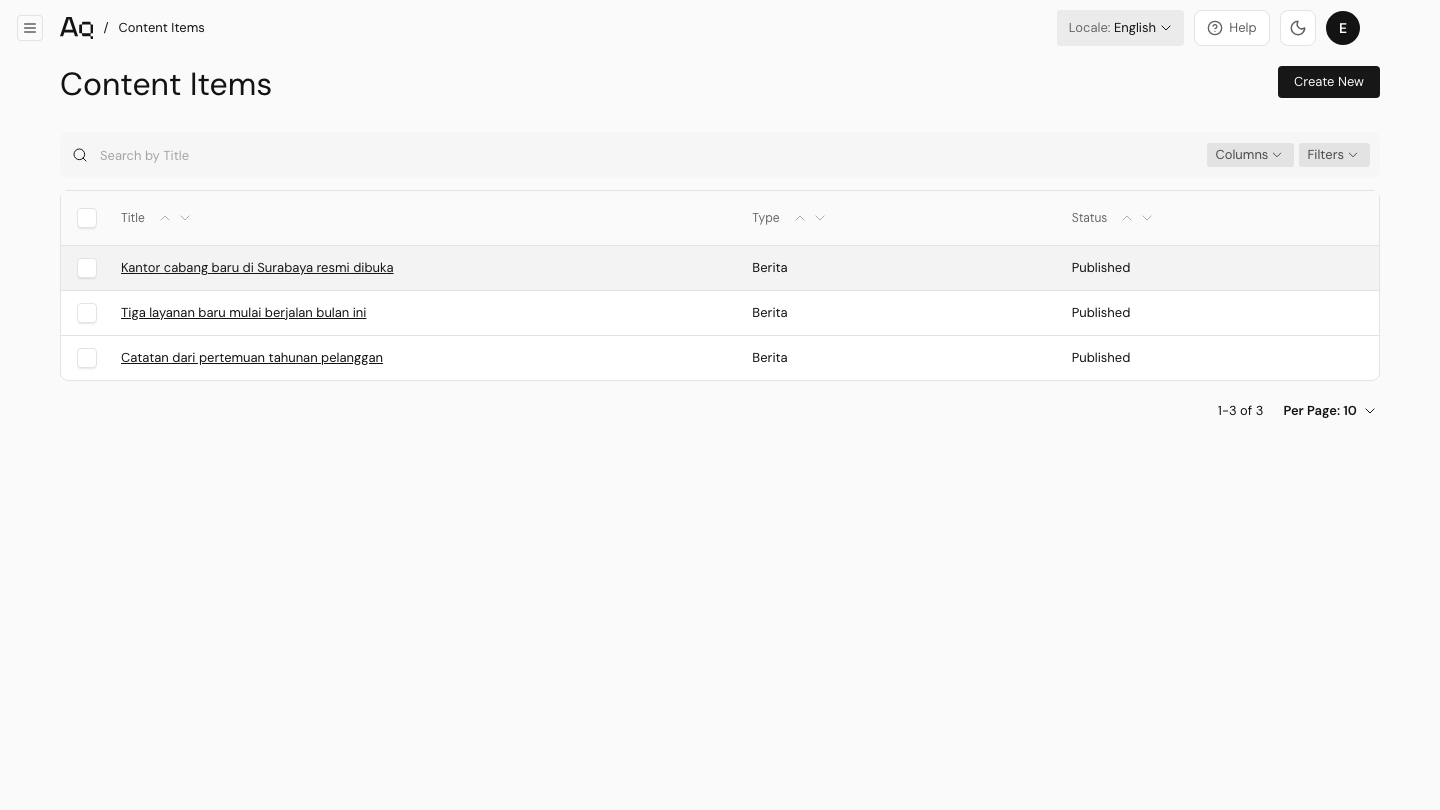Click the Title column header label
The width and height of the screenshot is (1440, 810).
[x=133, y=218]
